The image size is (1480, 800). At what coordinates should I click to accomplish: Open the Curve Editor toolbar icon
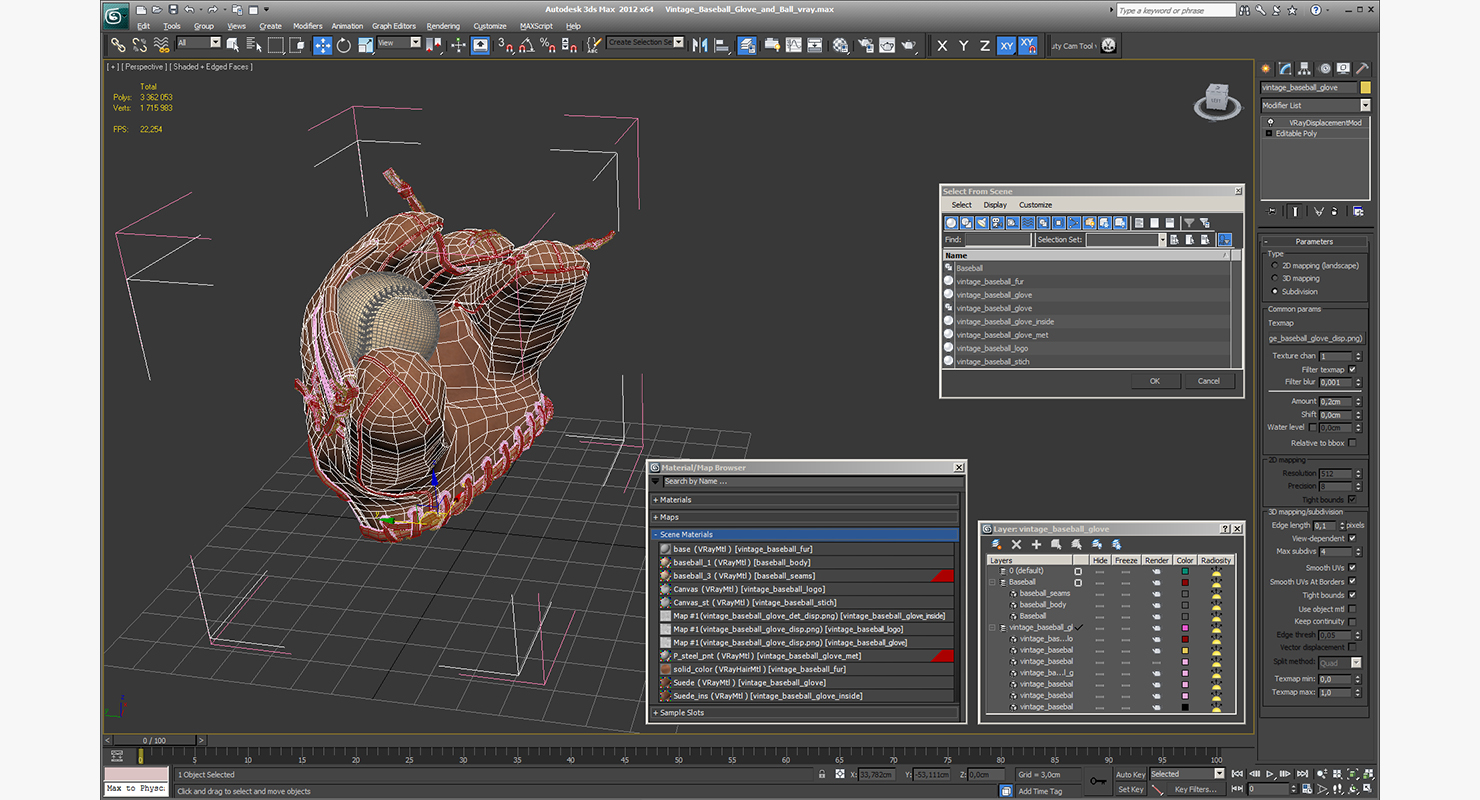[x=793, y=45]
